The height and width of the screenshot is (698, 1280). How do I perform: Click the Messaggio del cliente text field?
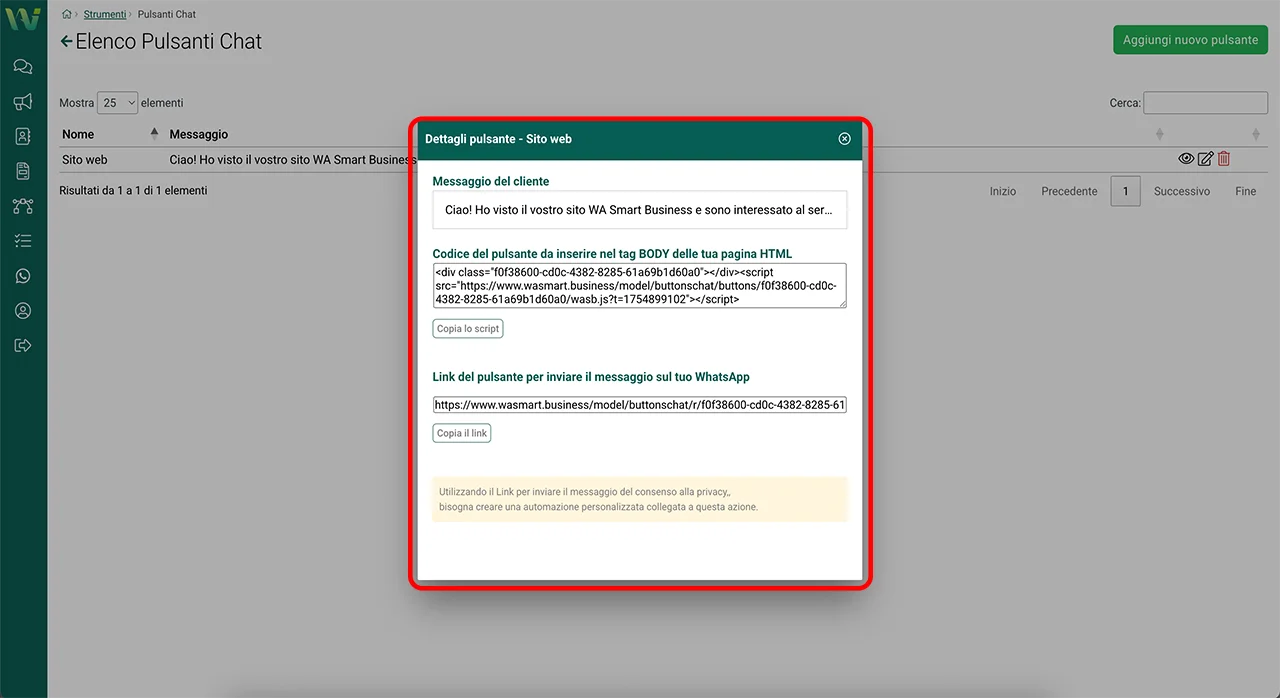click(x=640, y=210)
